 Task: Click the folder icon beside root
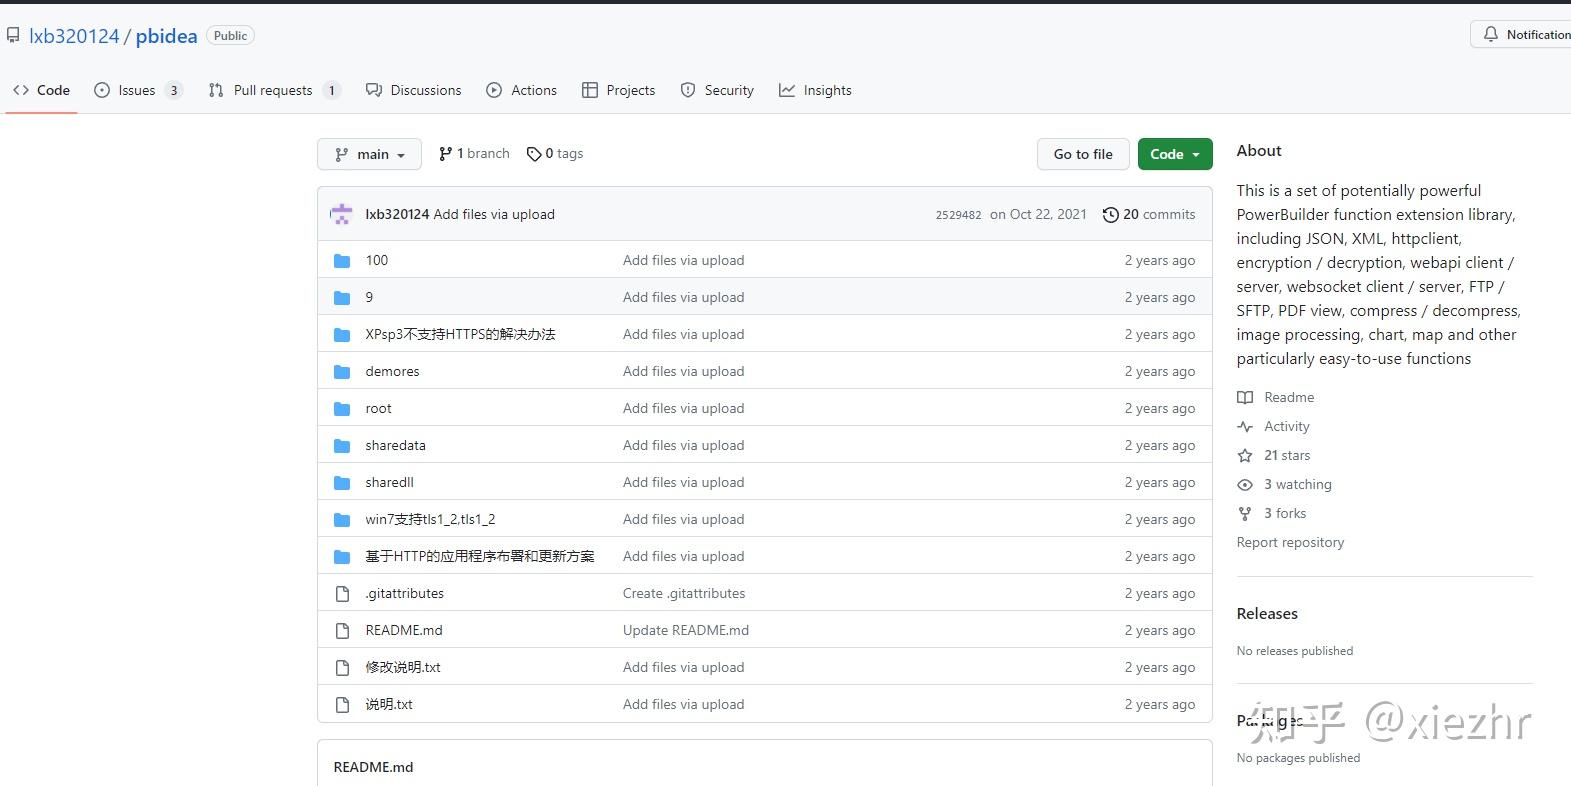click(342, 408)
